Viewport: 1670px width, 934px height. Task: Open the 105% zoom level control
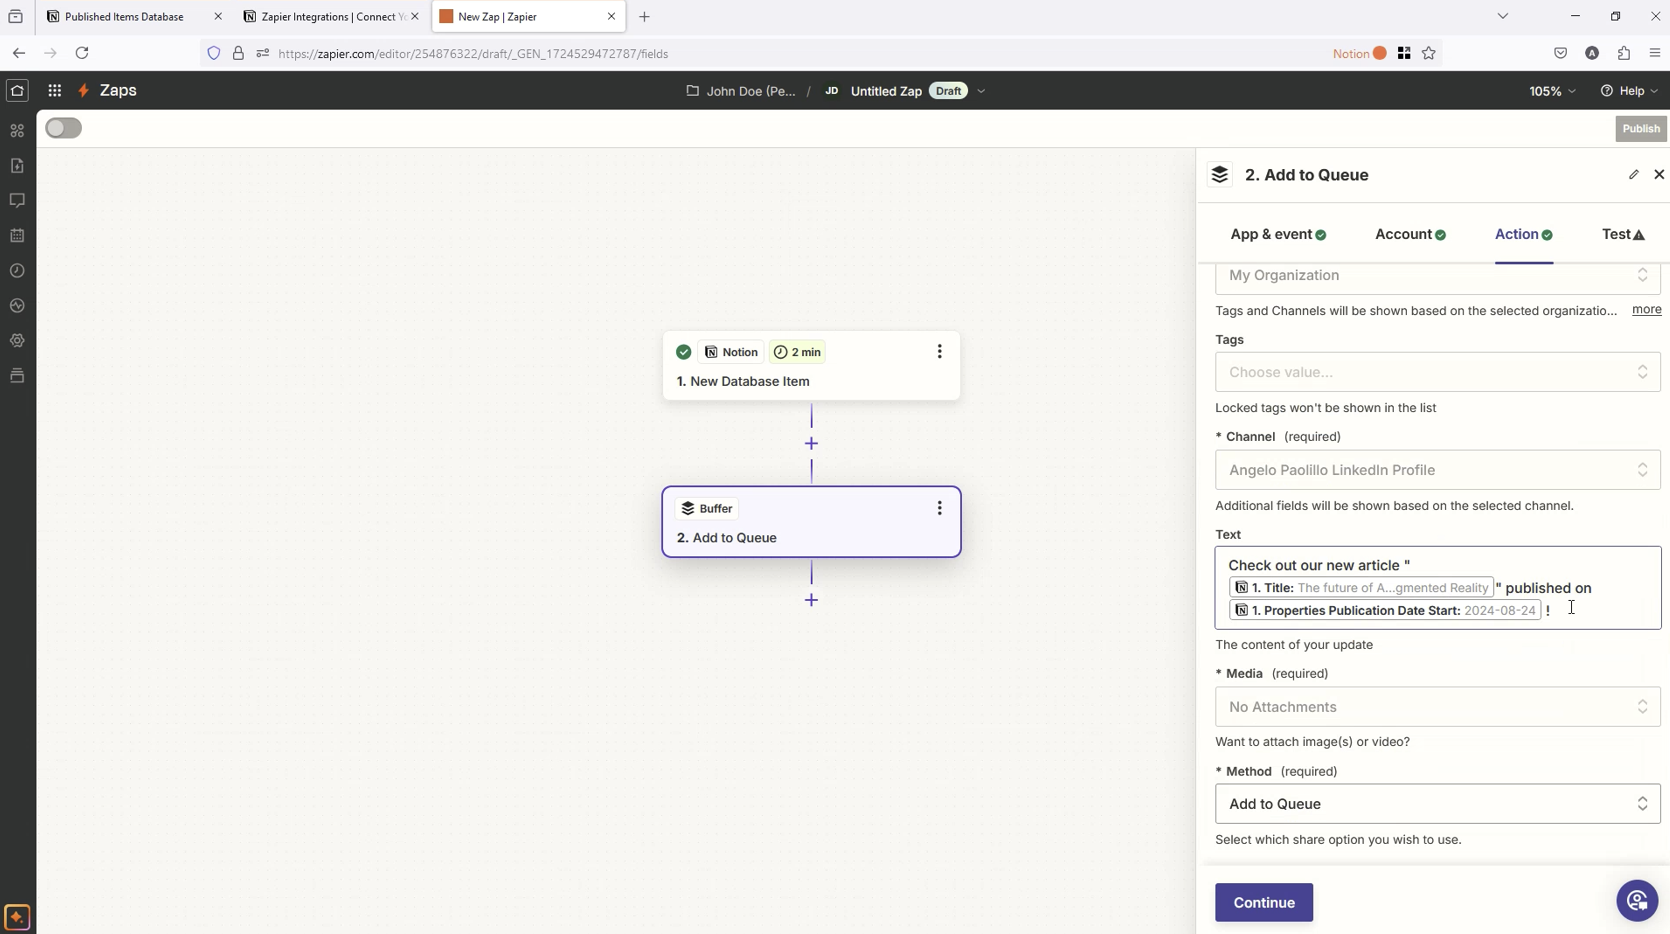coord(1552,91)
